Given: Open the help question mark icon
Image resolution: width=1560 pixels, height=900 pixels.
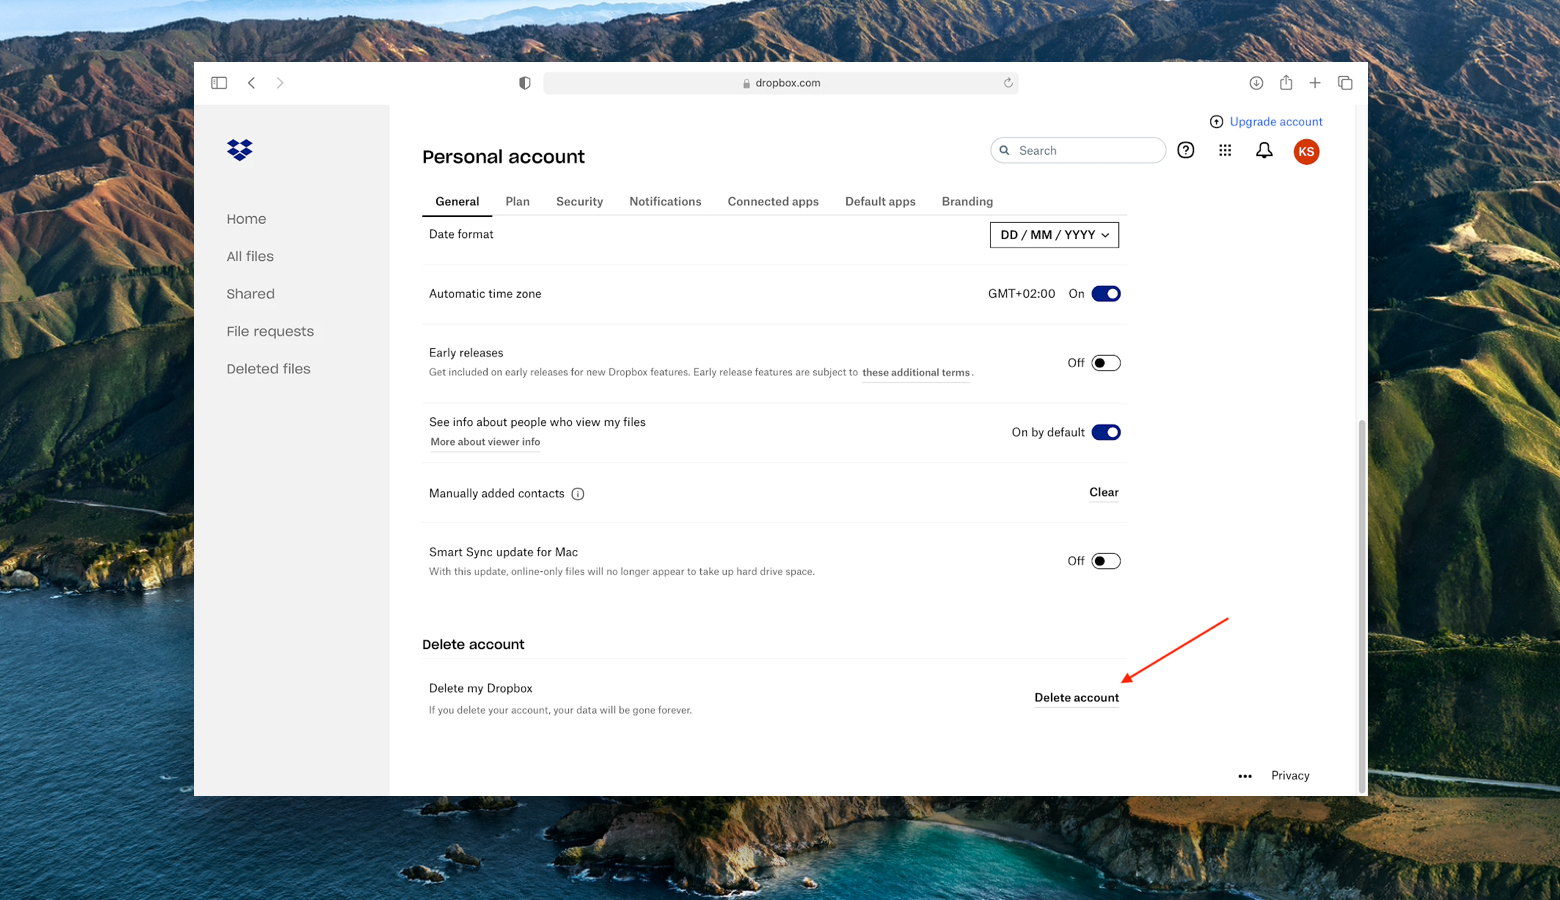Looking at the screenshot, I should (x=1185, y=150).
